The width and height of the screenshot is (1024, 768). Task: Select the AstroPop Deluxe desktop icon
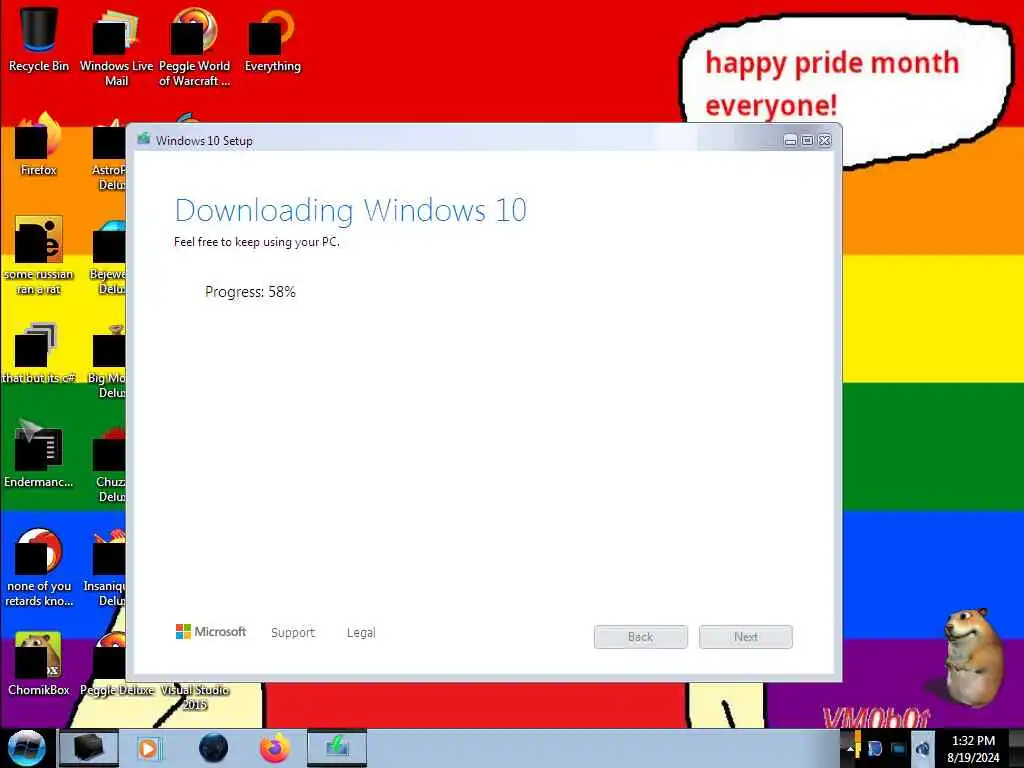pos(108,153)
